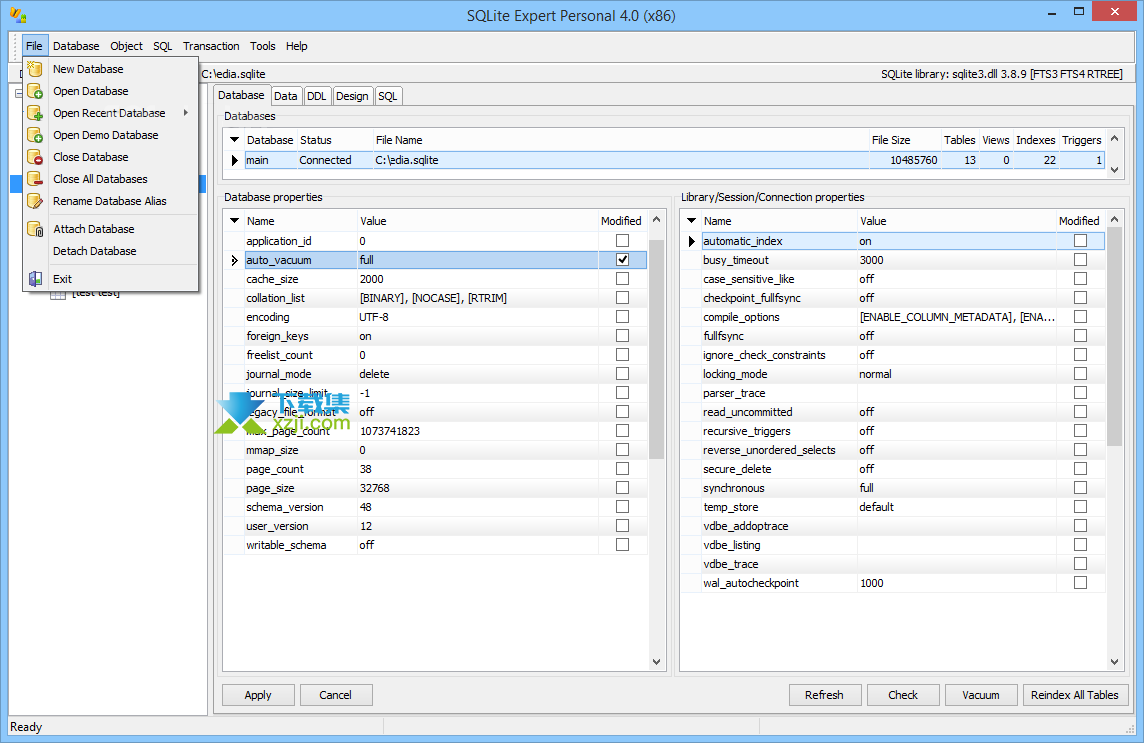Switch to the SQL tab
The height and width of the screenshot is (743, 1144).
click(x=387, y=96)
